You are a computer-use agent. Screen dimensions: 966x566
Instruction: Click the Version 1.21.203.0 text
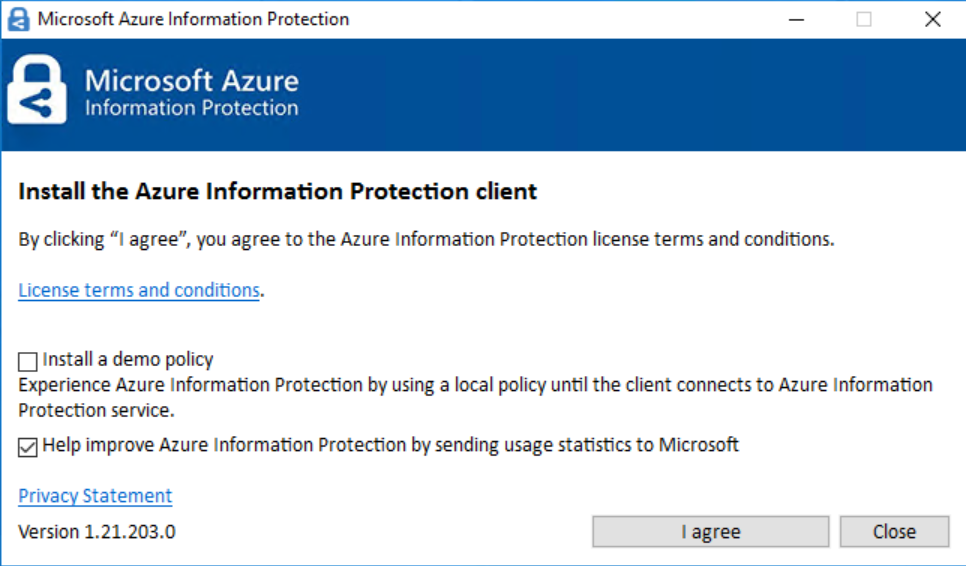pyautogui.click(x=97, y=532)
